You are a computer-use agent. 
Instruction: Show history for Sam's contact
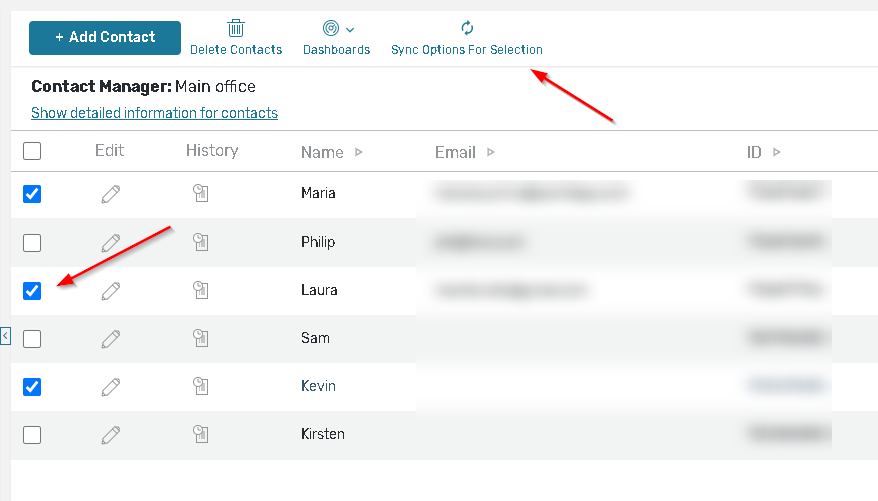(x=201, y=339)
